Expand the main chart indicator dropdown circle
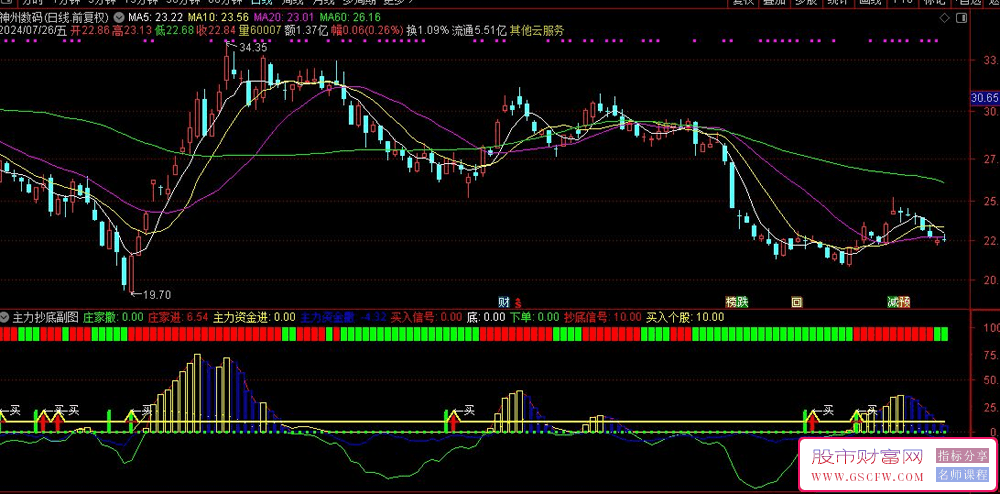Viewport: 1000px width, 494px height. coord(118,17)
